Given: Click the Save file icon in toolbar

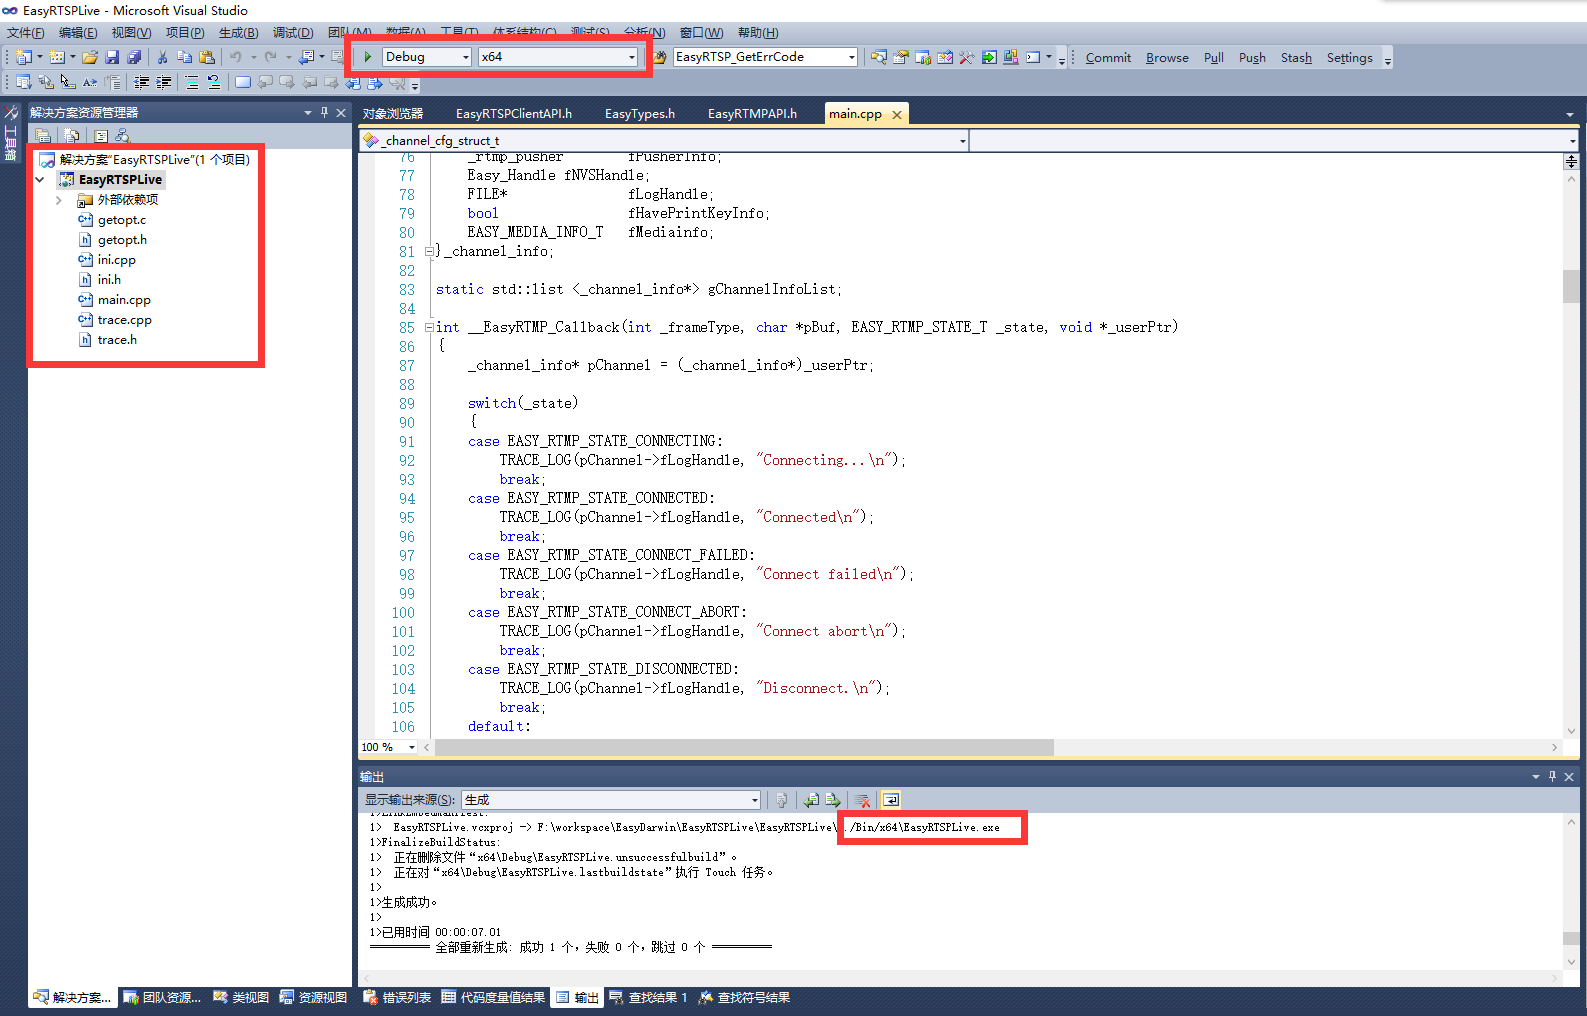Looking at the screenshot, I should point(112,57).
